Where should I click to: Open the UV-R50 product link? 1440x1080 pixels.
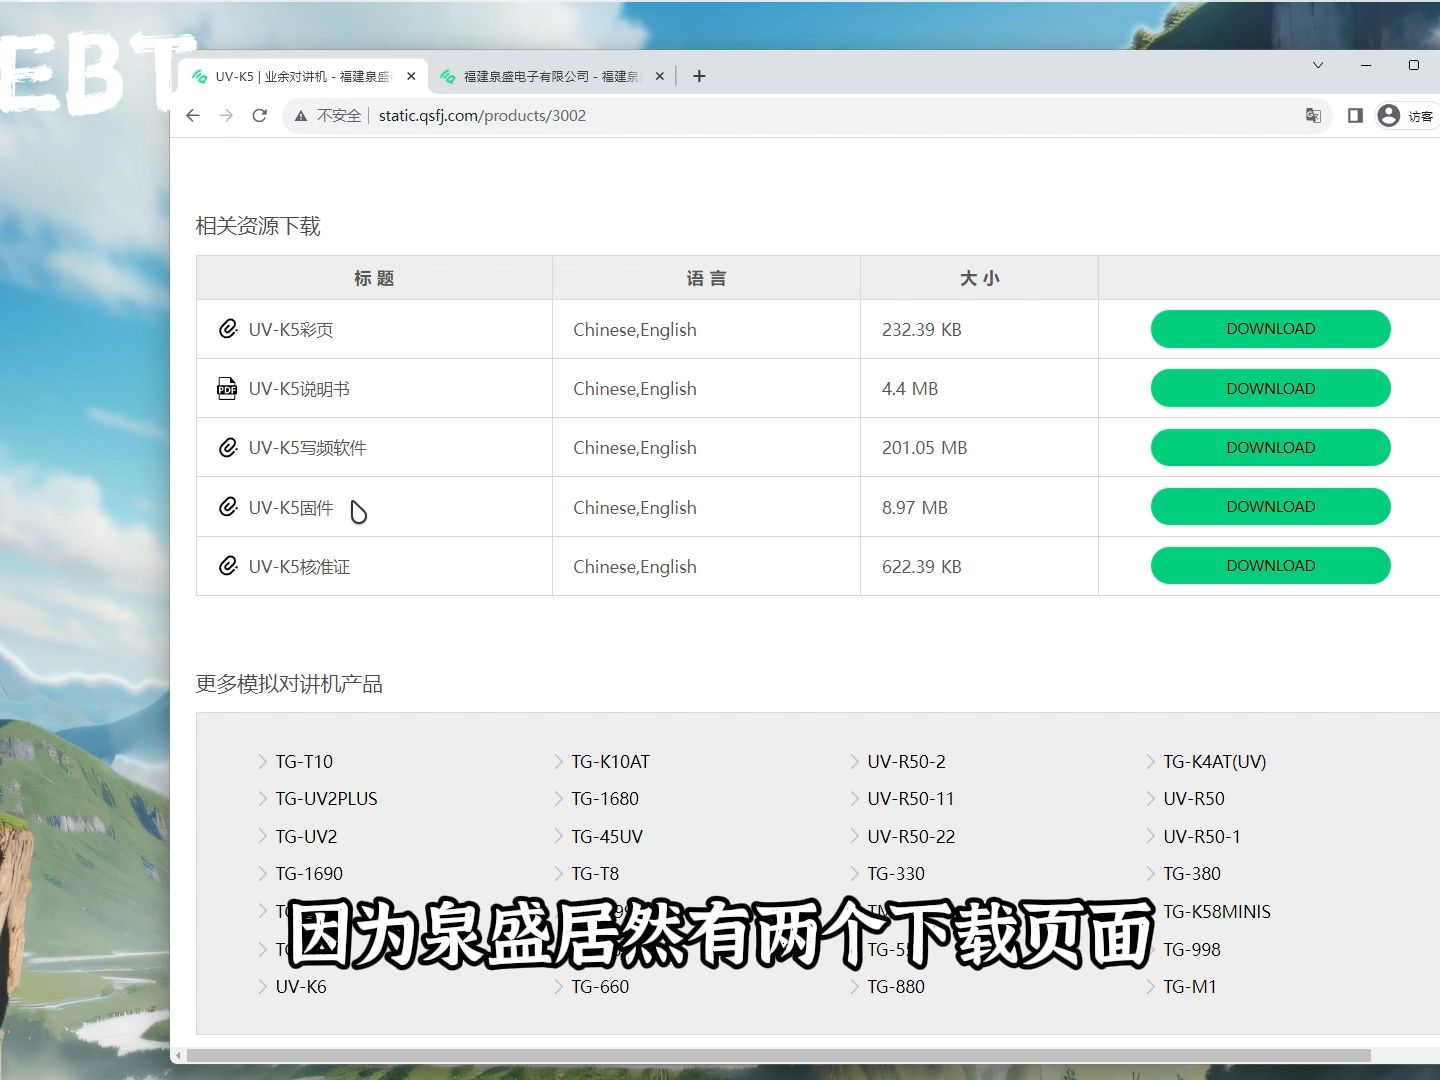coord(1194,799)
